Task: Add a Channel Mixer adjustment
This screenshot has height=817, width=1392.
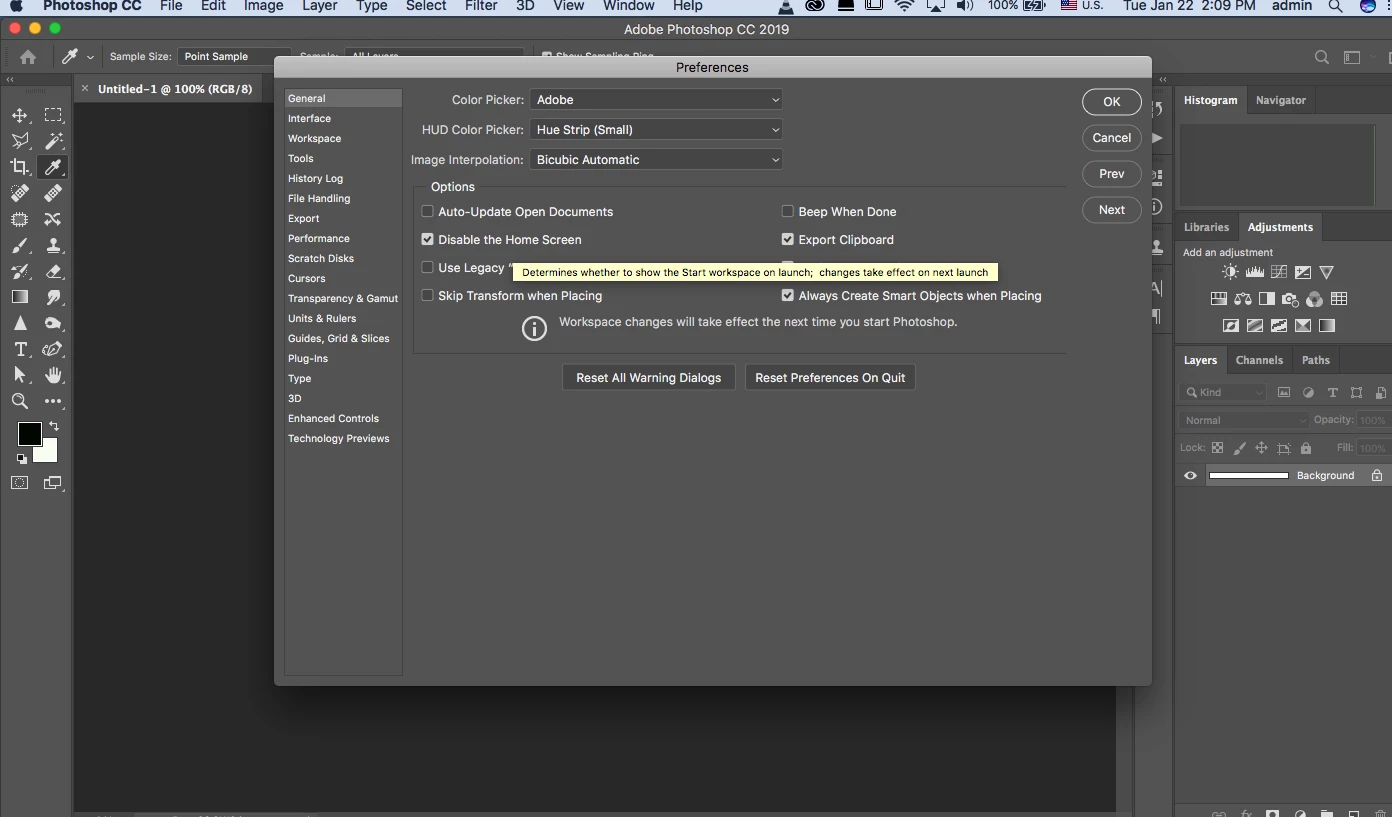Action: [x=1314, y=299]
